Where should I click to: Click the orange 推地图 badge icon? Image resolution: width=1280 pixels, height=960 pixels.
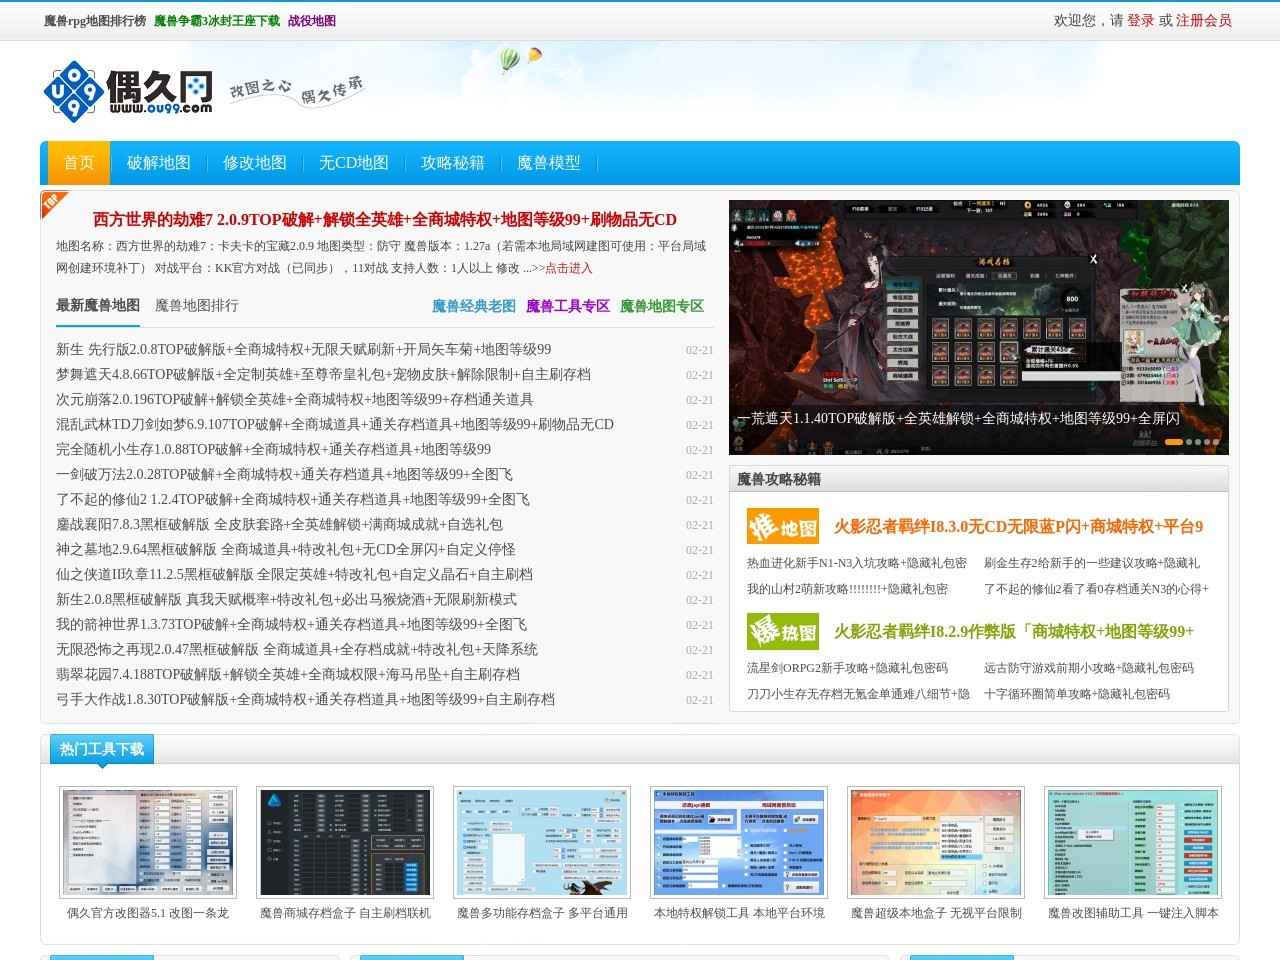(783, 527)
